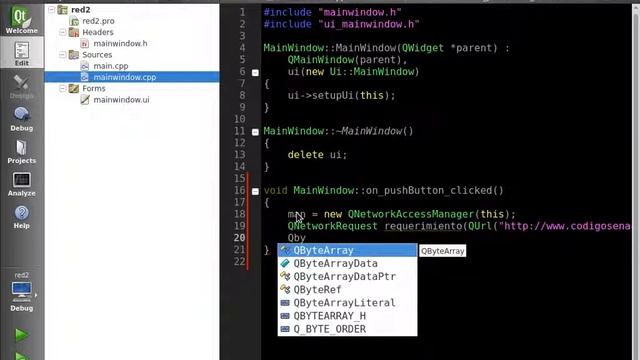640x360 pixels.
Task: Switch to Edit mode in sidebar
Action: click(x=21, y=53)
